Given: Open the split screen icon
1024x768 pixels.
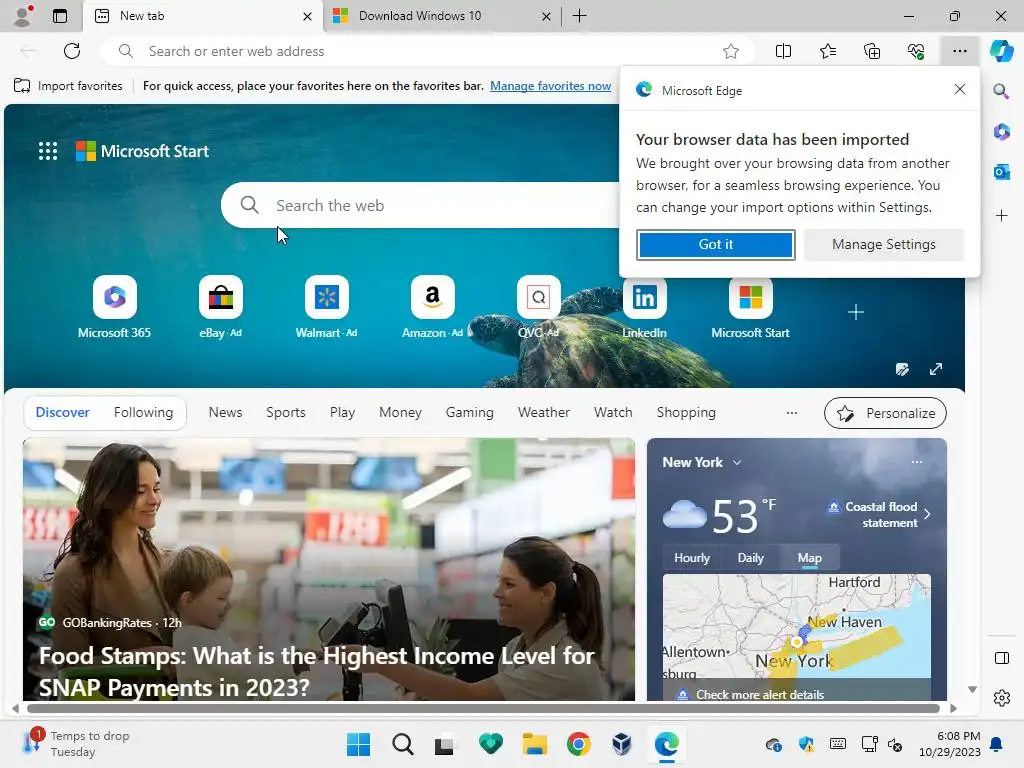Looking at the screenshot, I should tap(783, 51).
